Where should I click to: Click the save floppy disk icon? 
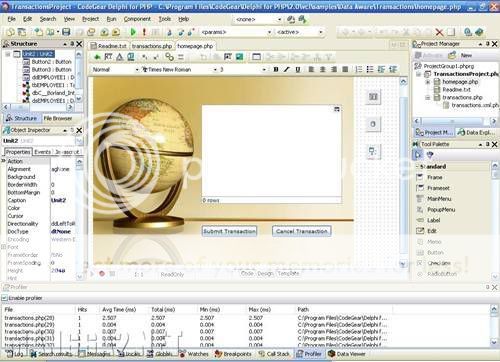point(66,32)
